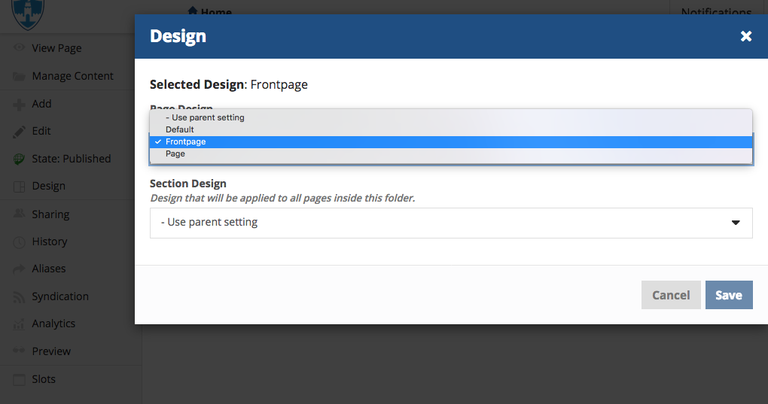Click the people icon beside Sharing
The image size is (768, 404).
(19, 214)
